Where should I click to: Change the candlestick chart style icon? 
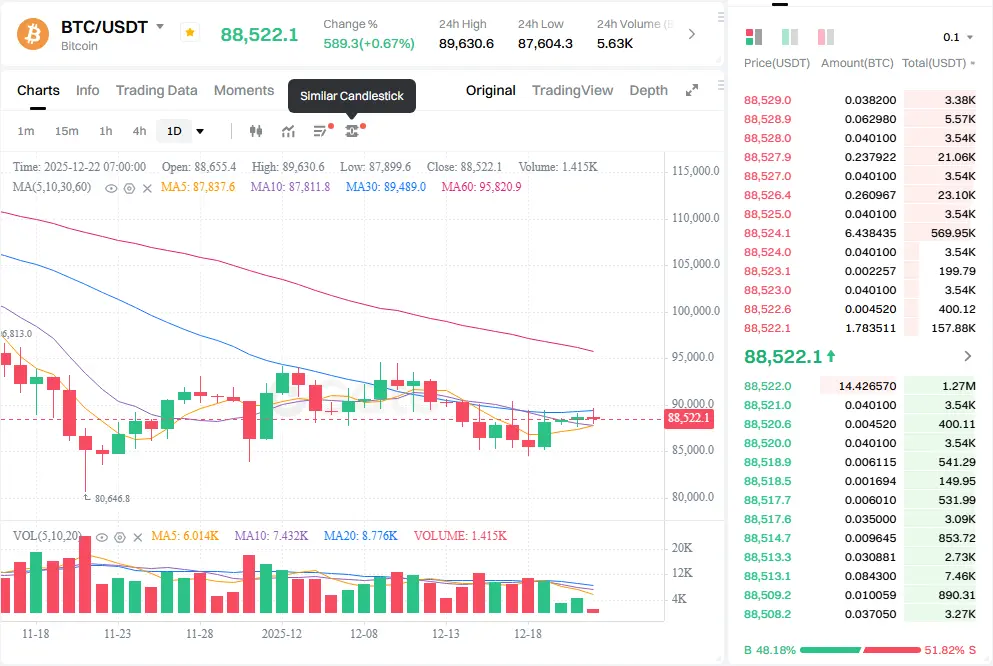click(256, 131)
